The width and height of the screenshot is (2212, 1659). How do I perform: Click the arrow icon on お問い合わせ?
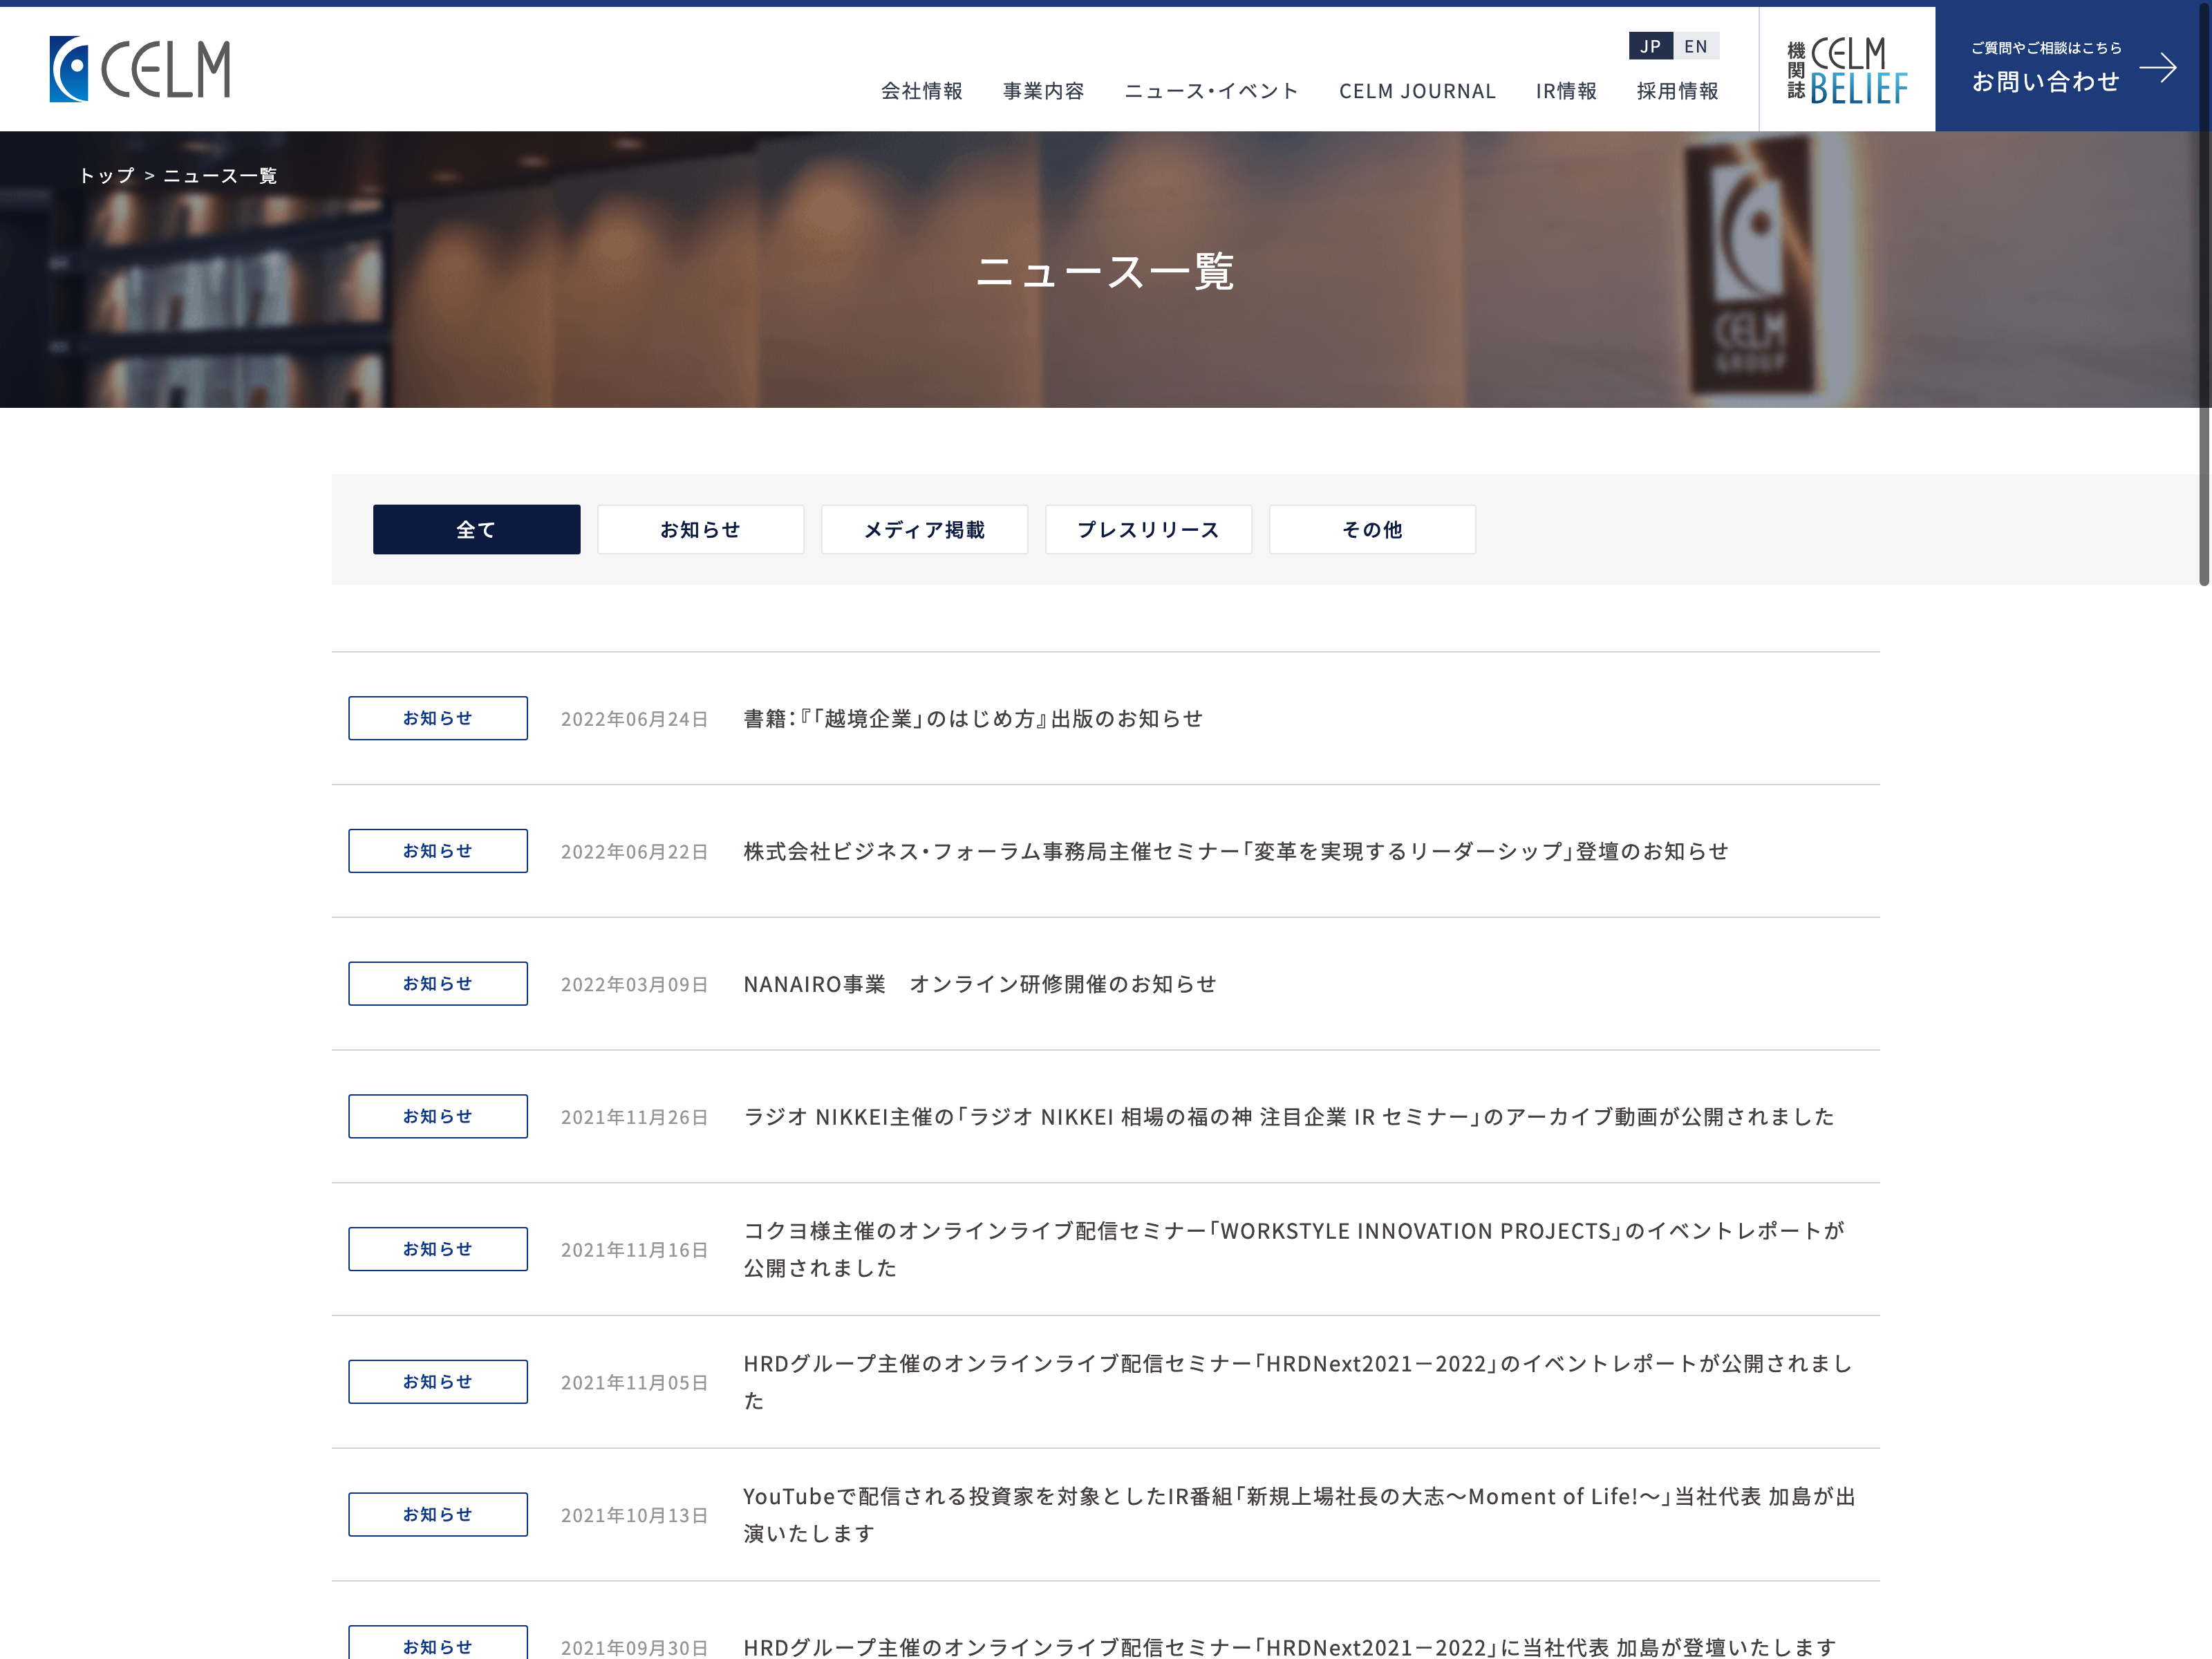pyautogui.click(x=2157, y=68)
